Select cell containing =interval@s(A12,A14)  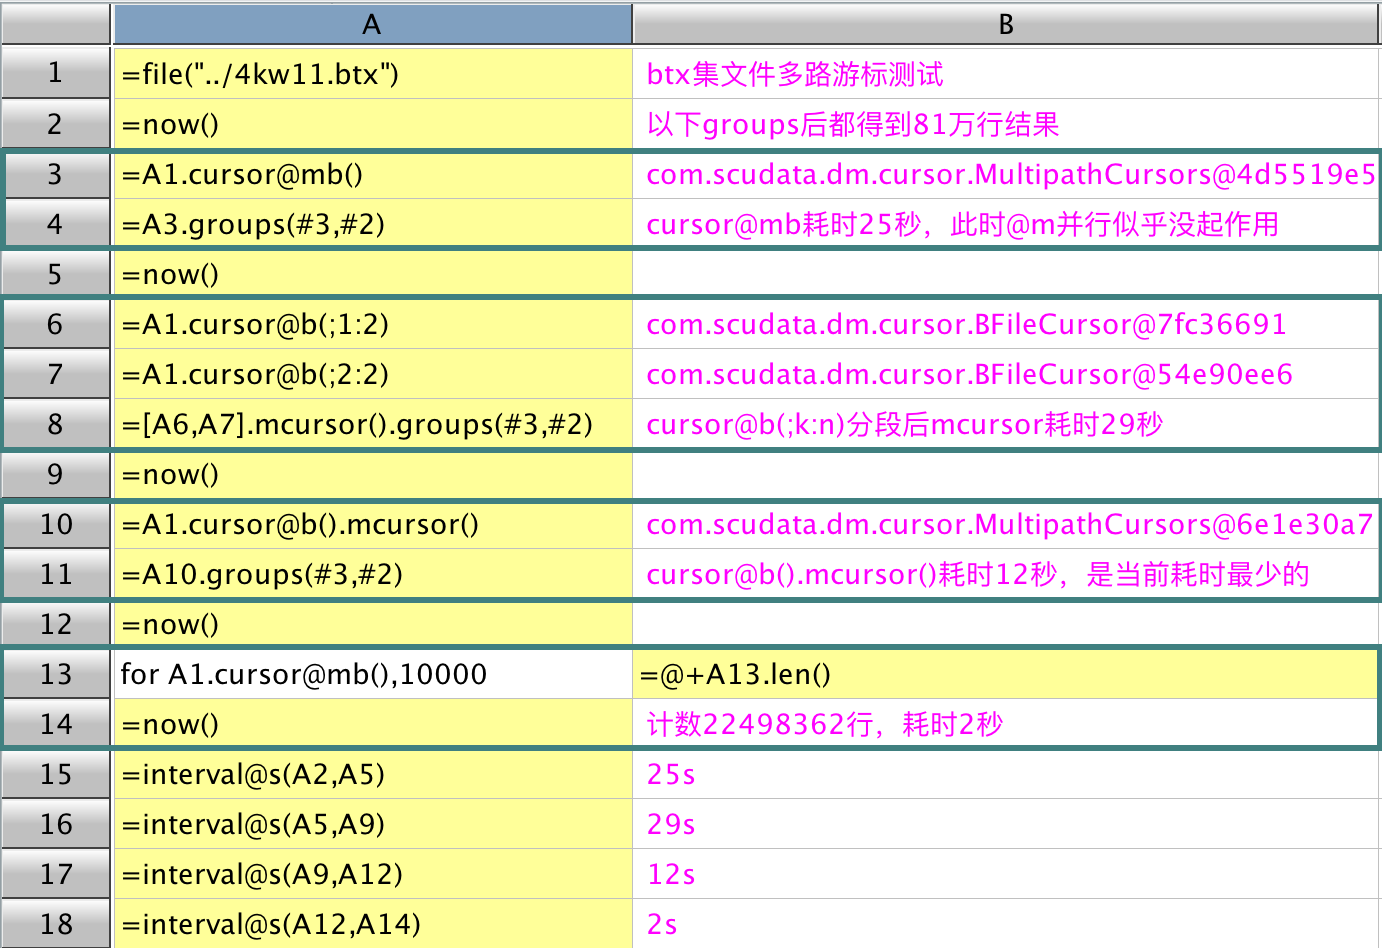[373, 923]
